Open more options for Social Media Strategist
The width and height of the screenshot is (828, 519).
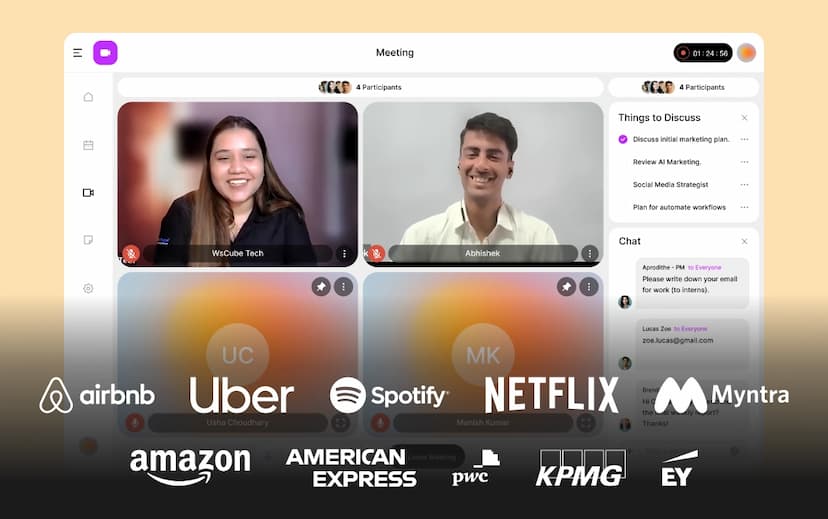(744, 185)
